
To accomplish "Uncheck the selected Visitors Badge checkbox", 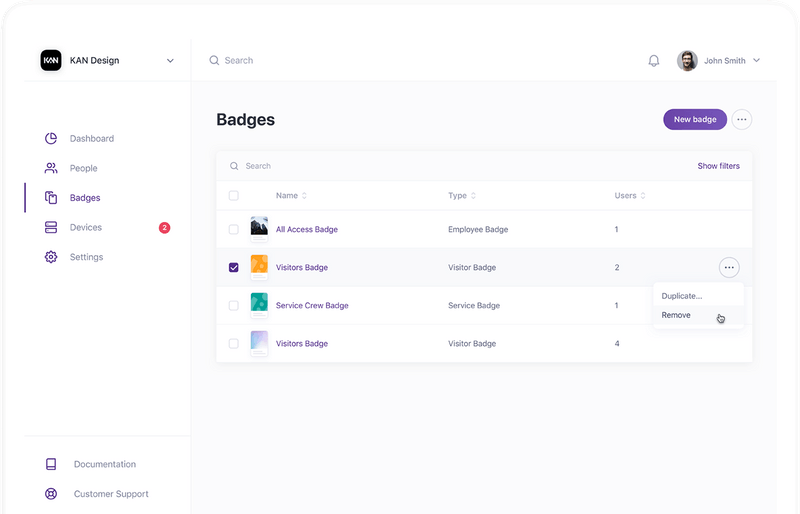I will (233, 268).
